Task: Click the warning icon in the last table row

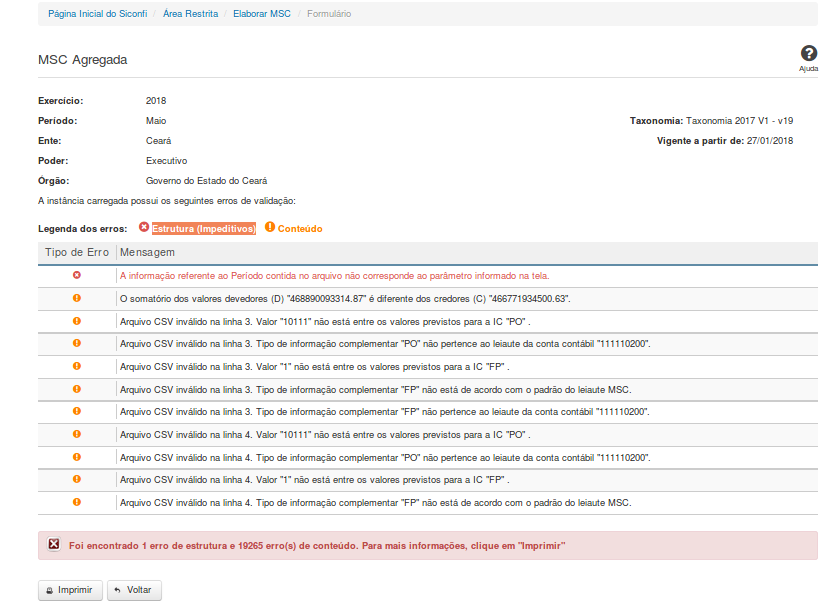Action: pyautogui.click(x=77, y=502)
